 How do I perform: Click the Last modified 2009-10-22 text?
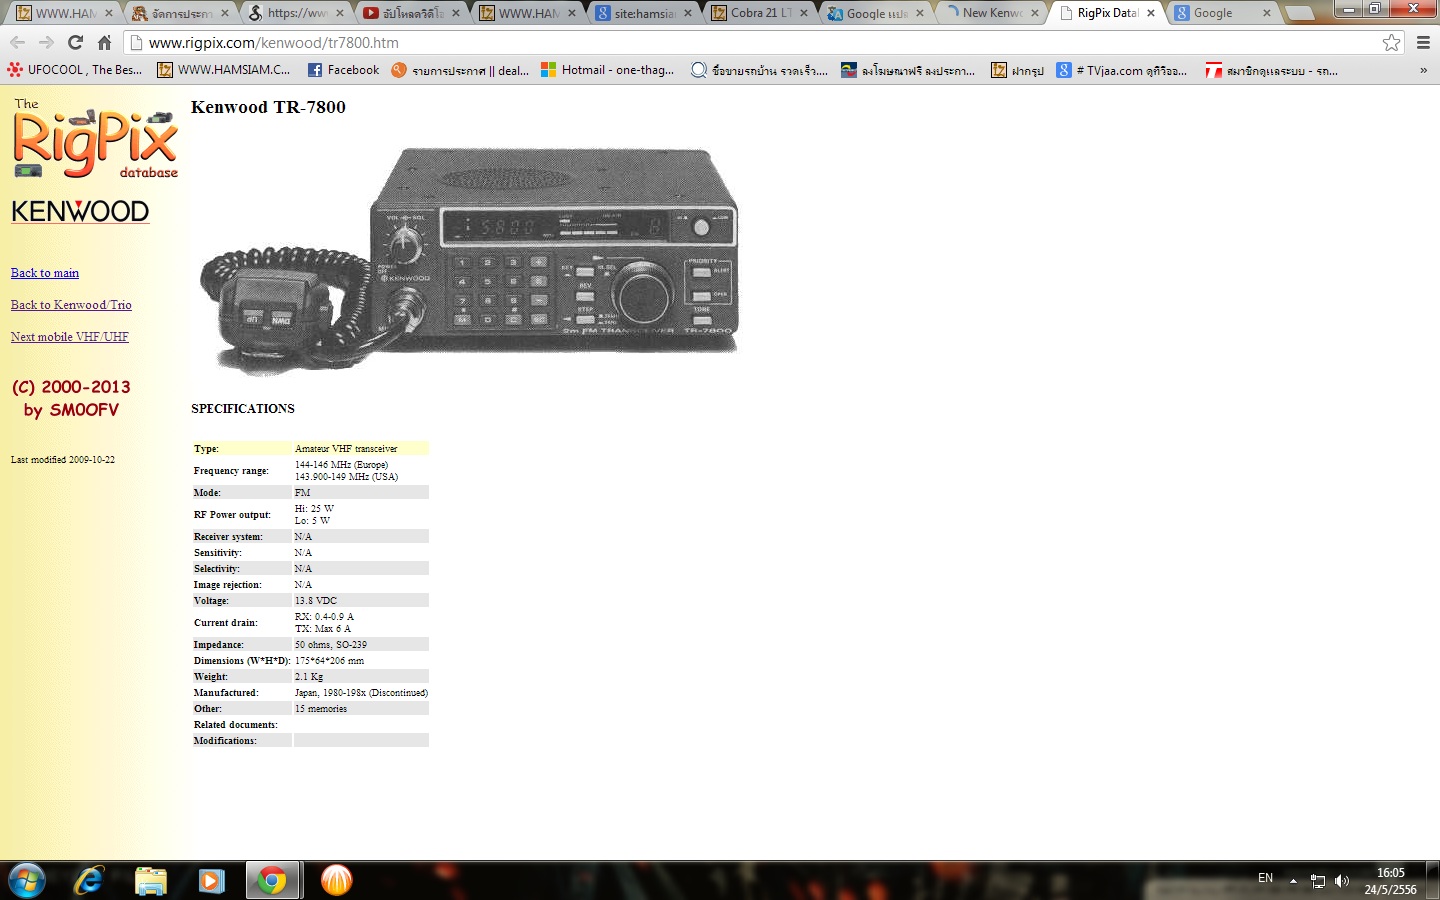coord(63,460)
